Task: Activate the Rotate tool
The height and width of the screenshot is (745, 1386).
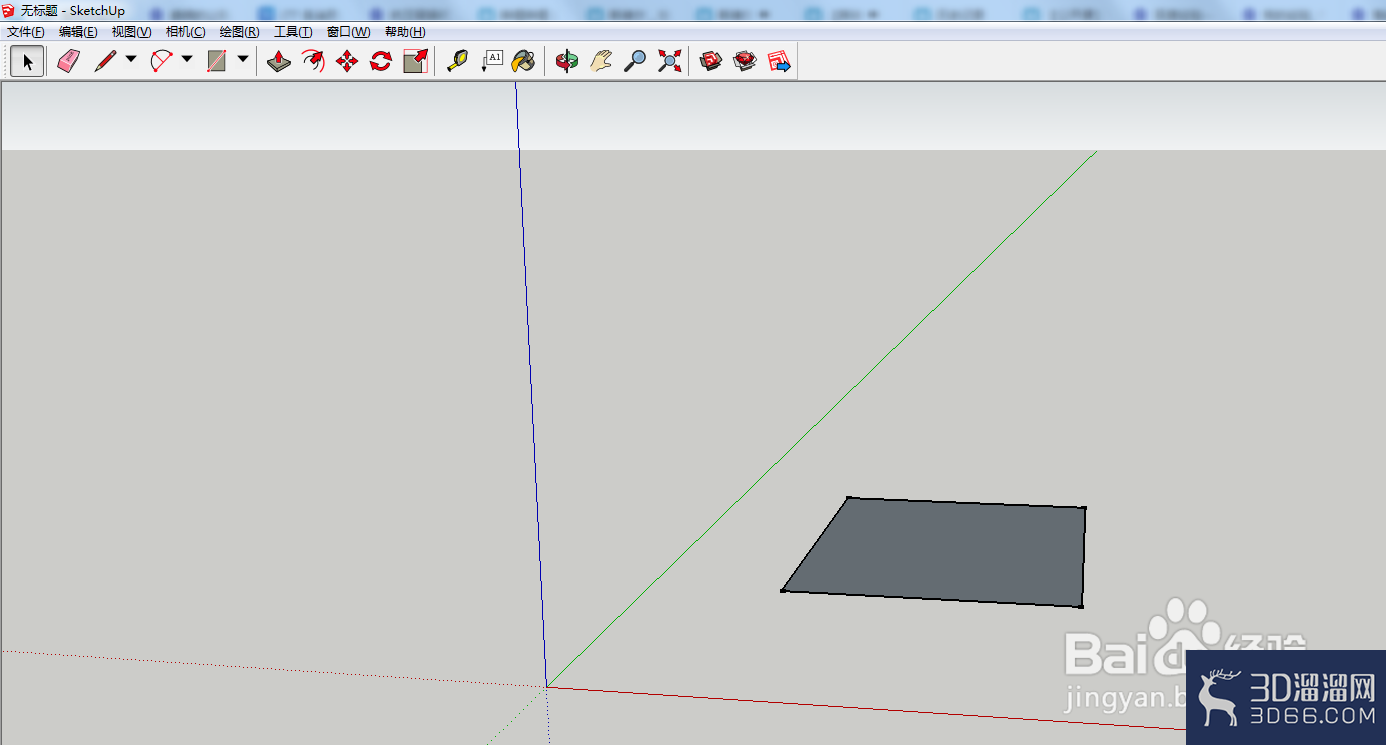Action: (x=381, y=62)
